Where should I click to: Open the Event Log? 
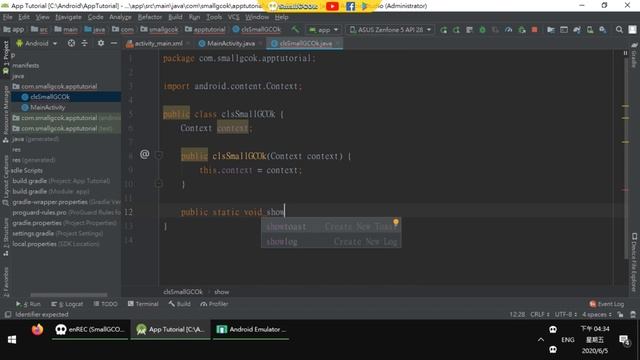coord(607,304)
